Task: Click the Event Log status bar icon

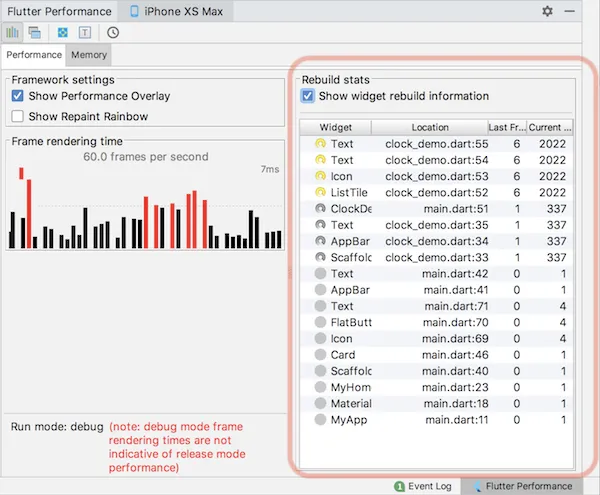Action: click(x=399, y=486)
